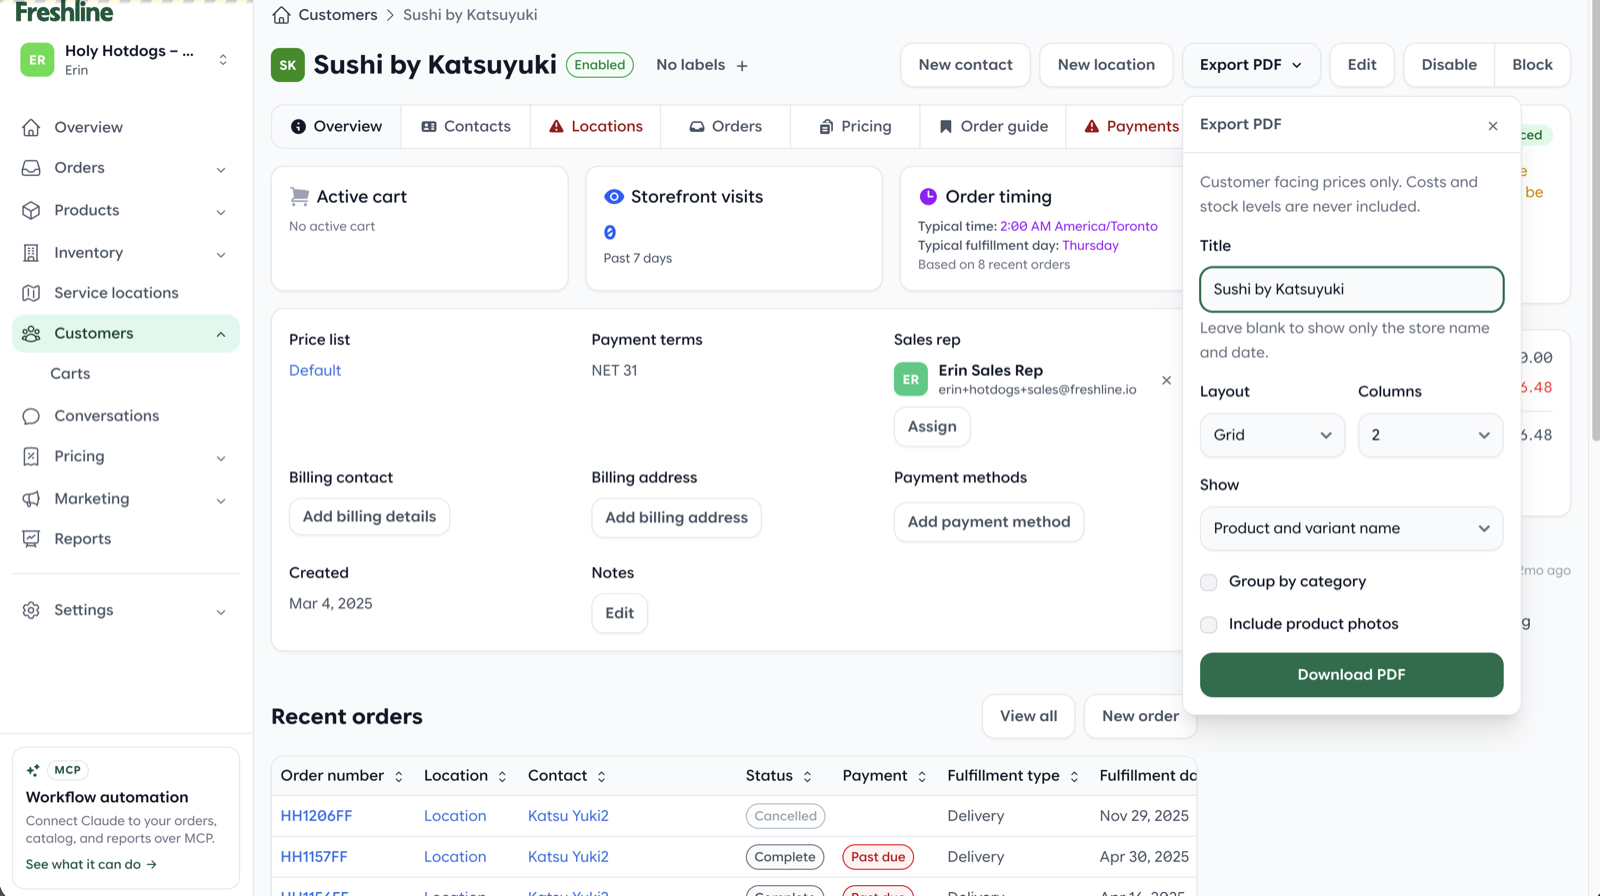Open order HH1206FF link
Image resolution: width=1600 pixels, height=896 pixels.
click(316, 816)
